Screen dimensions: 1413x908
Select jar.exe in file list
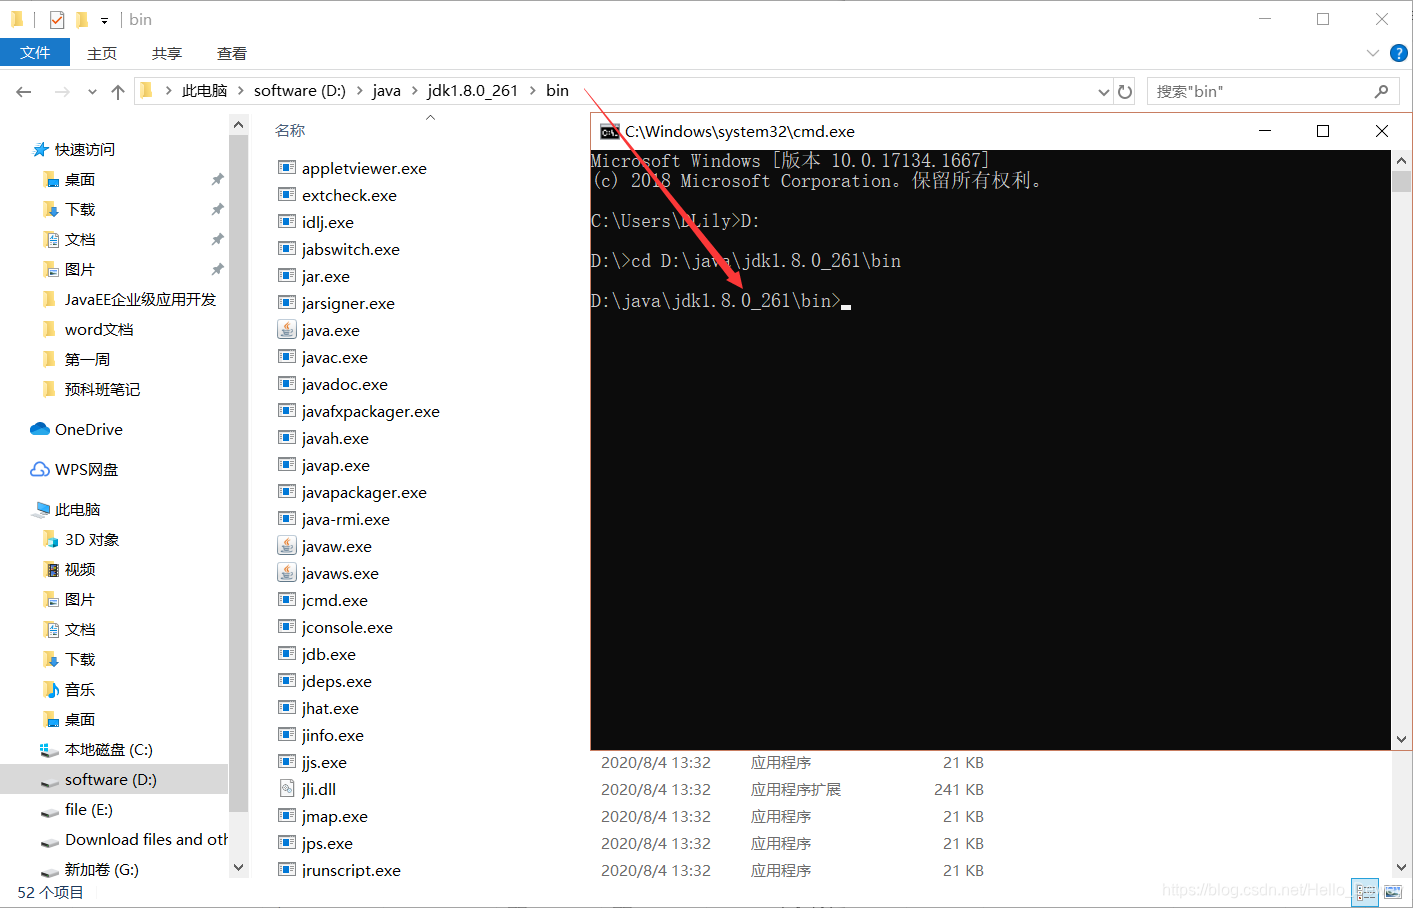pyautogui.click(x=325, y=276)
